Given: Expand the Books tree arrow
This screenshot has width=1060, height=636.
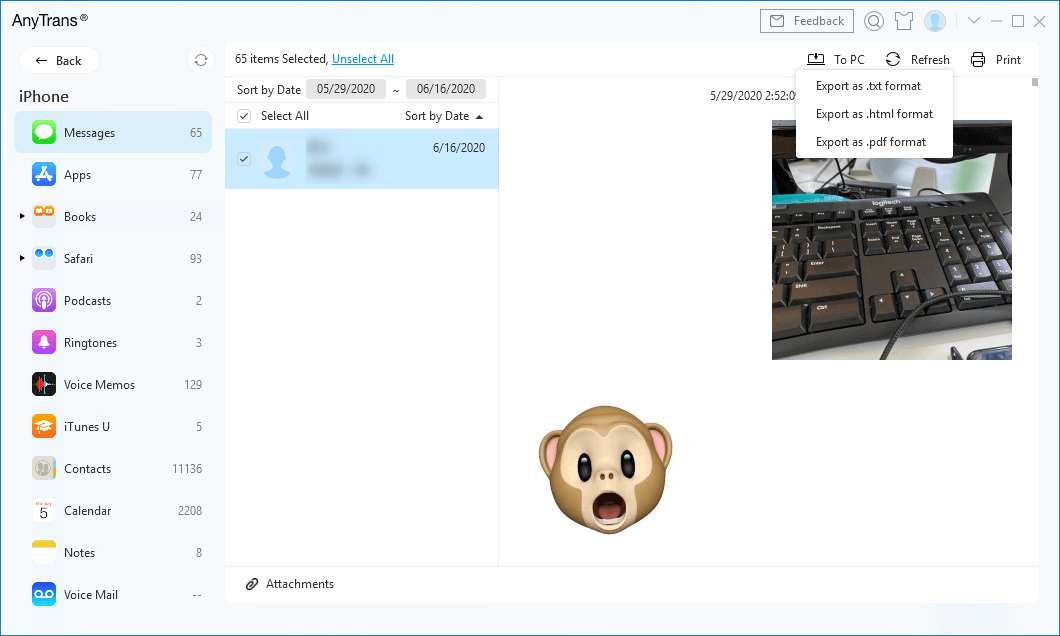Looking at the screenshot, I should (x=22, y=216).
